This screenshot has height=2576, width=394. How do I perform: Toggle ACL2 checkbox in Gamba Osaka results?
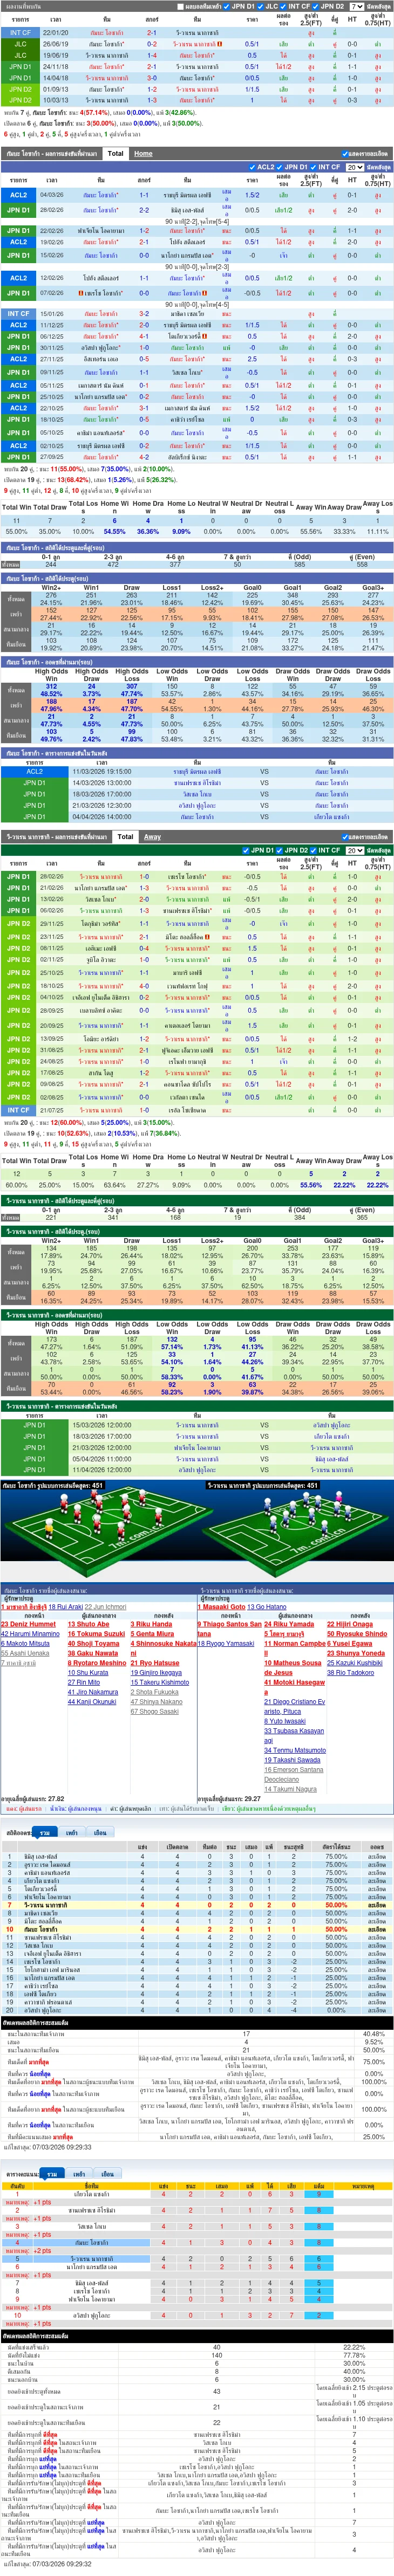tap(252, 167)
